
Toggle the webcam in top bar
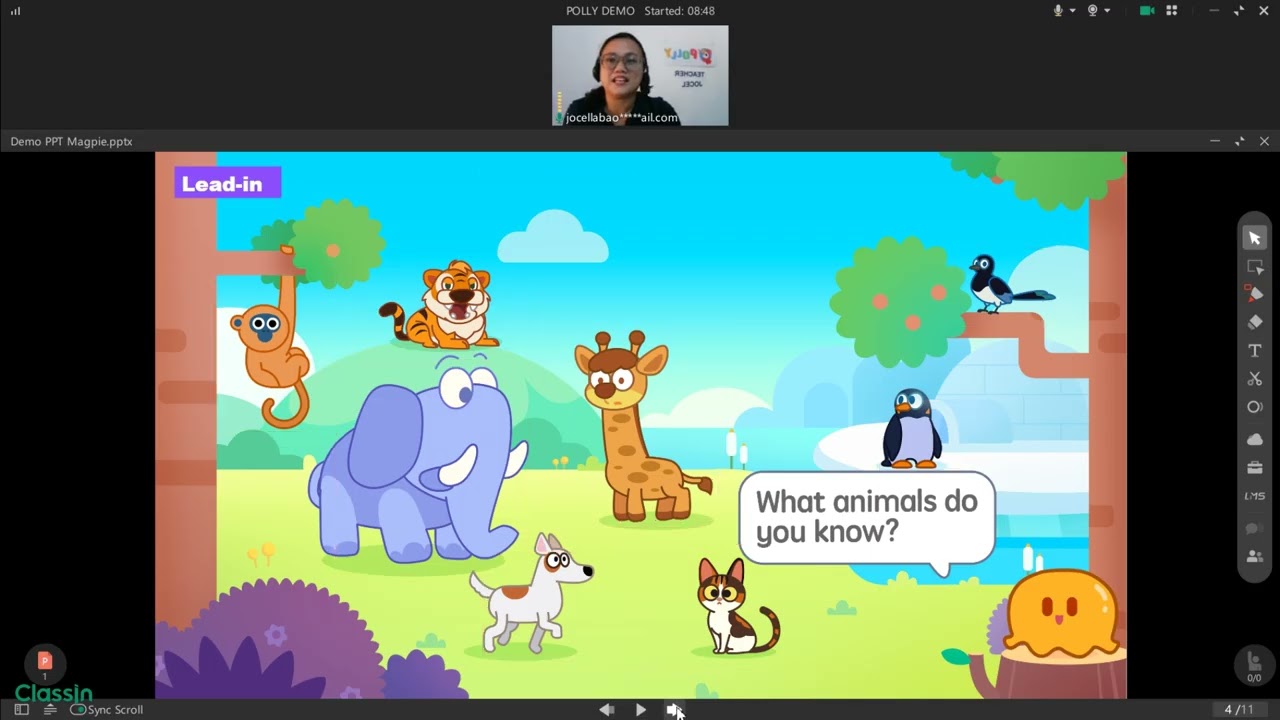(1093, 11)
